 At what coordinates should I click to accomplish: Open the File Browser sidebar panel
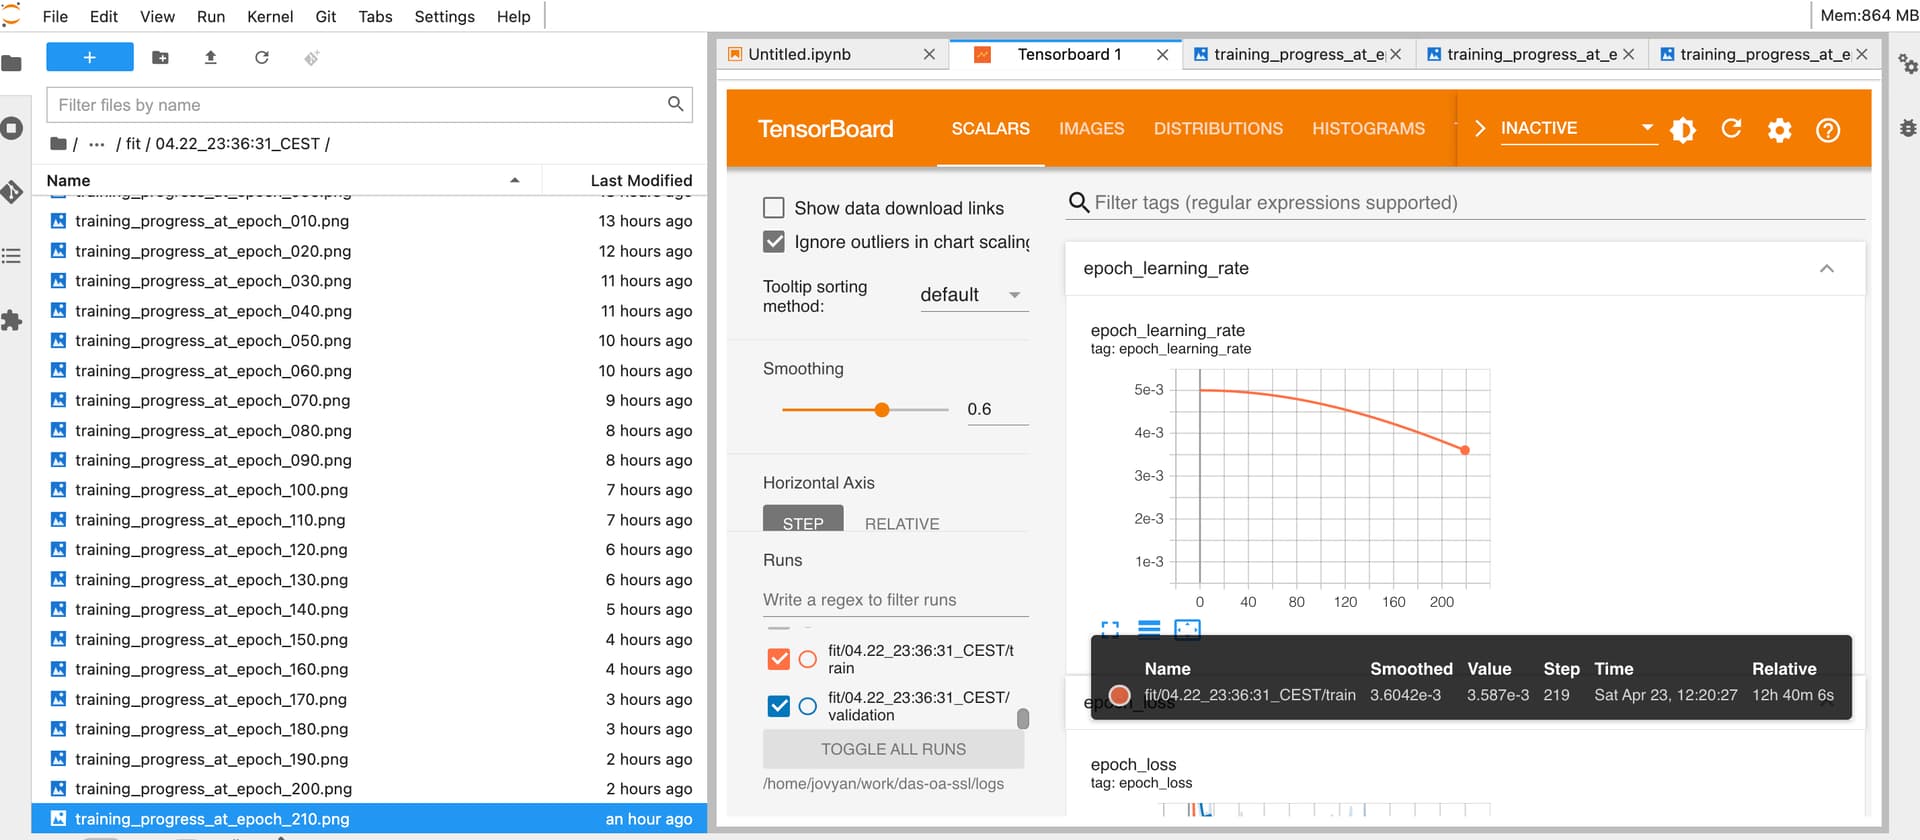coord(12,64)
